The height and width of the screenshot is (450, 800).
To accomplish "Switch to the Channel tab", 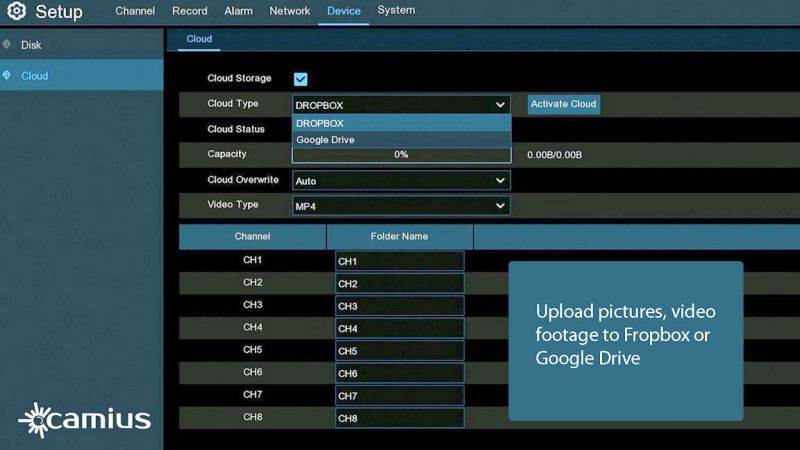I will point(135,11).
